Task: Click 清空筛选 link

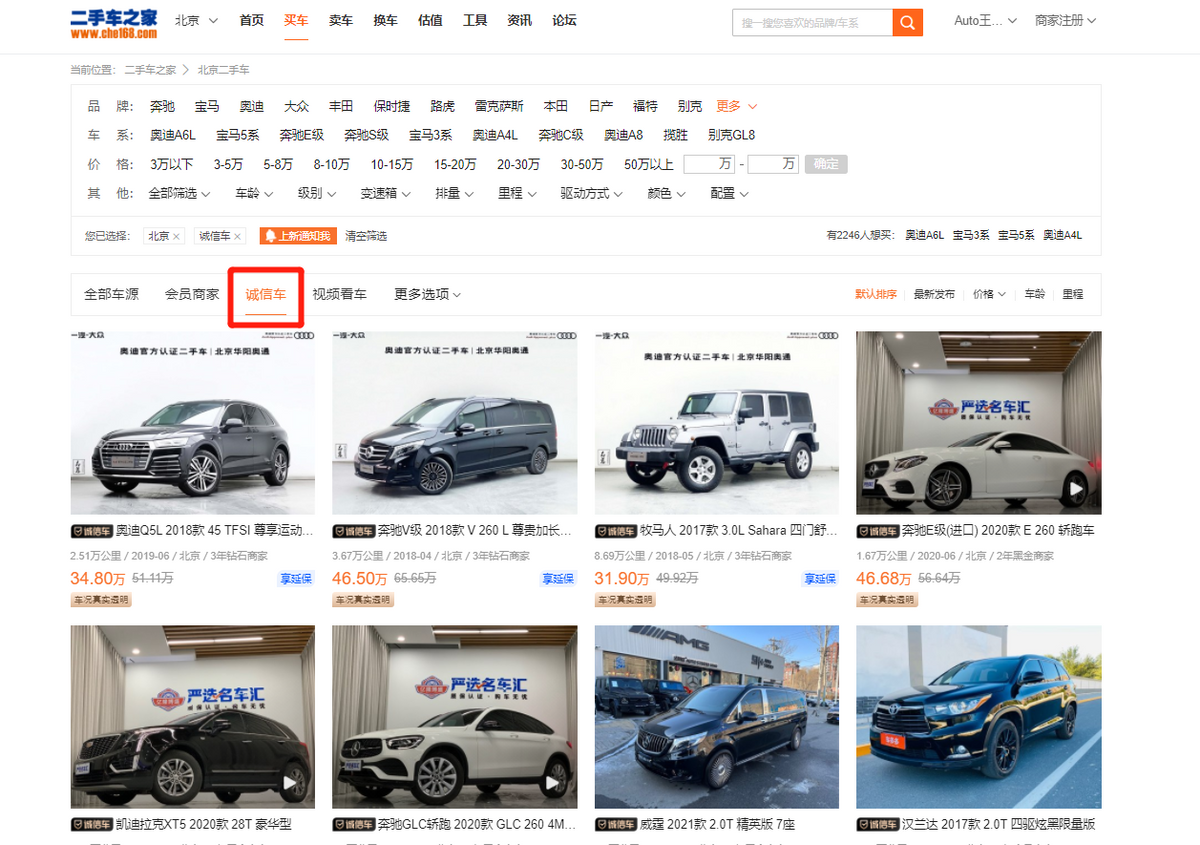Action: coord(366,236)
